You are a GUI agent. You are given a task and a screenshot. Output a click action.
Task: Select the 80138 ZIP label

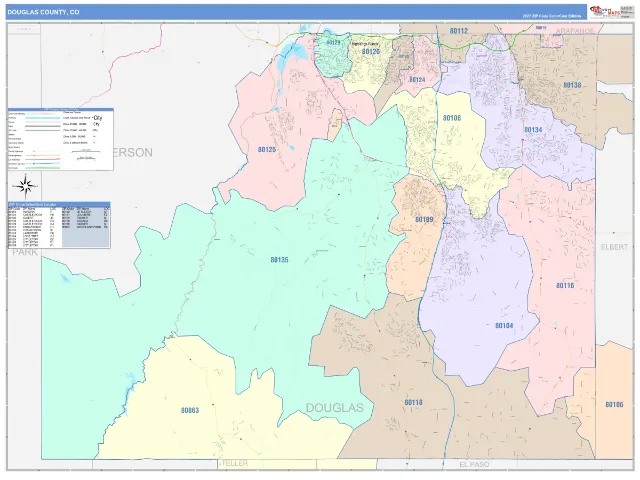tap(572, 85)
